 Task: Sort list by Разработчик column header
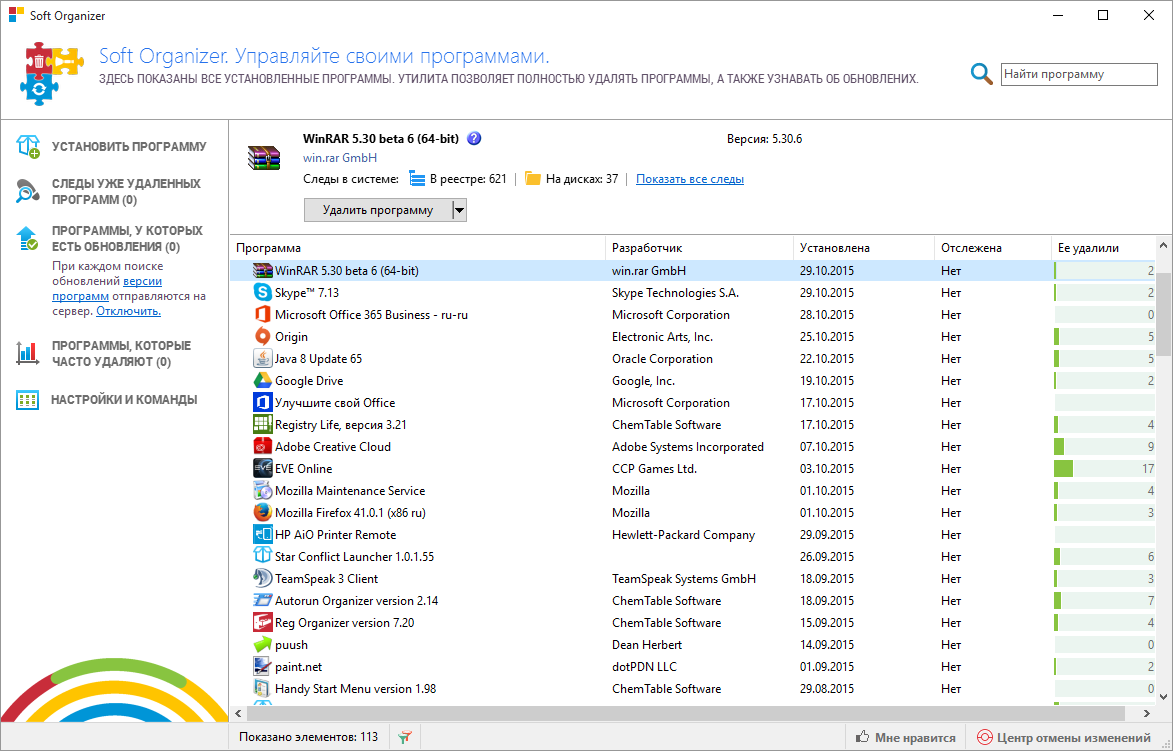[x=647, y=248]
